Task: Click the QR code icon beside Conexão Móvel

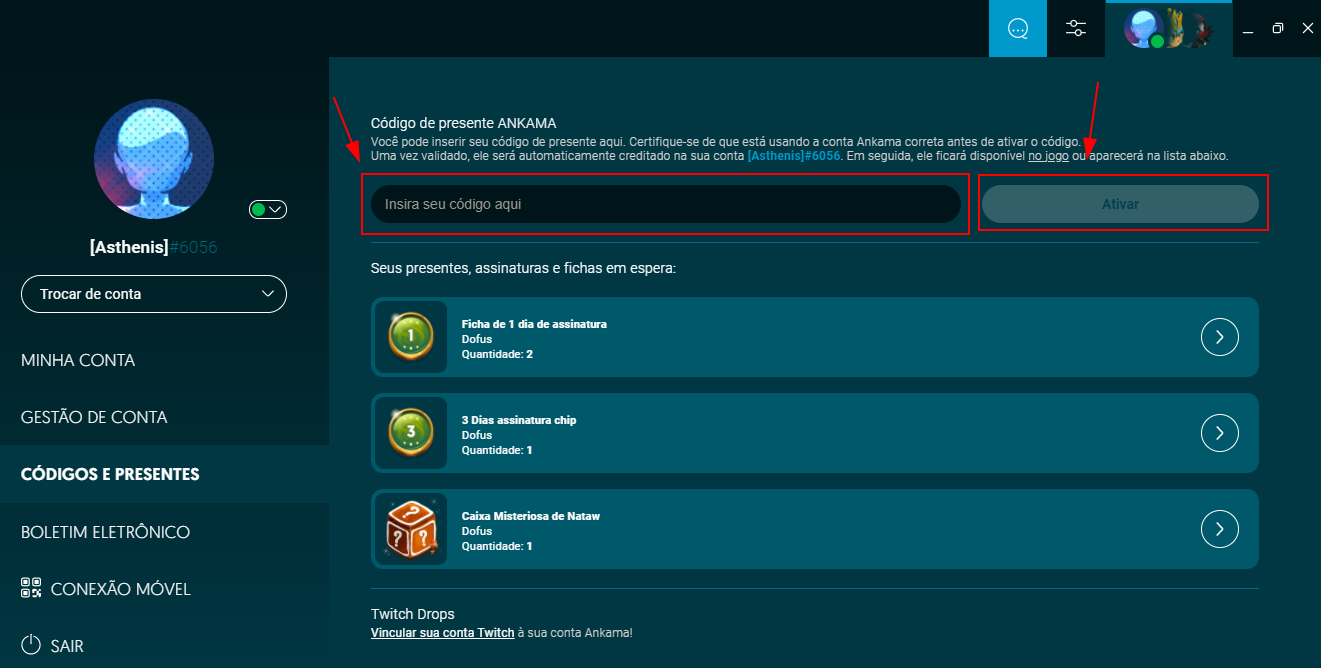Action: pyautogui.click(x=31, y=588)
